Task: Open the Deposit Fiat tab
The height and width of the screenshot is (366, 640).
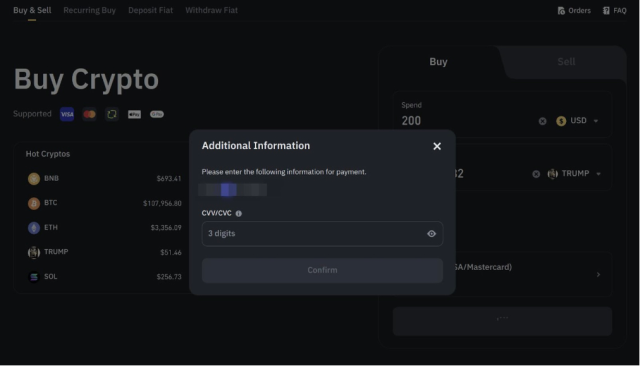Action: [x=150, y=10]
